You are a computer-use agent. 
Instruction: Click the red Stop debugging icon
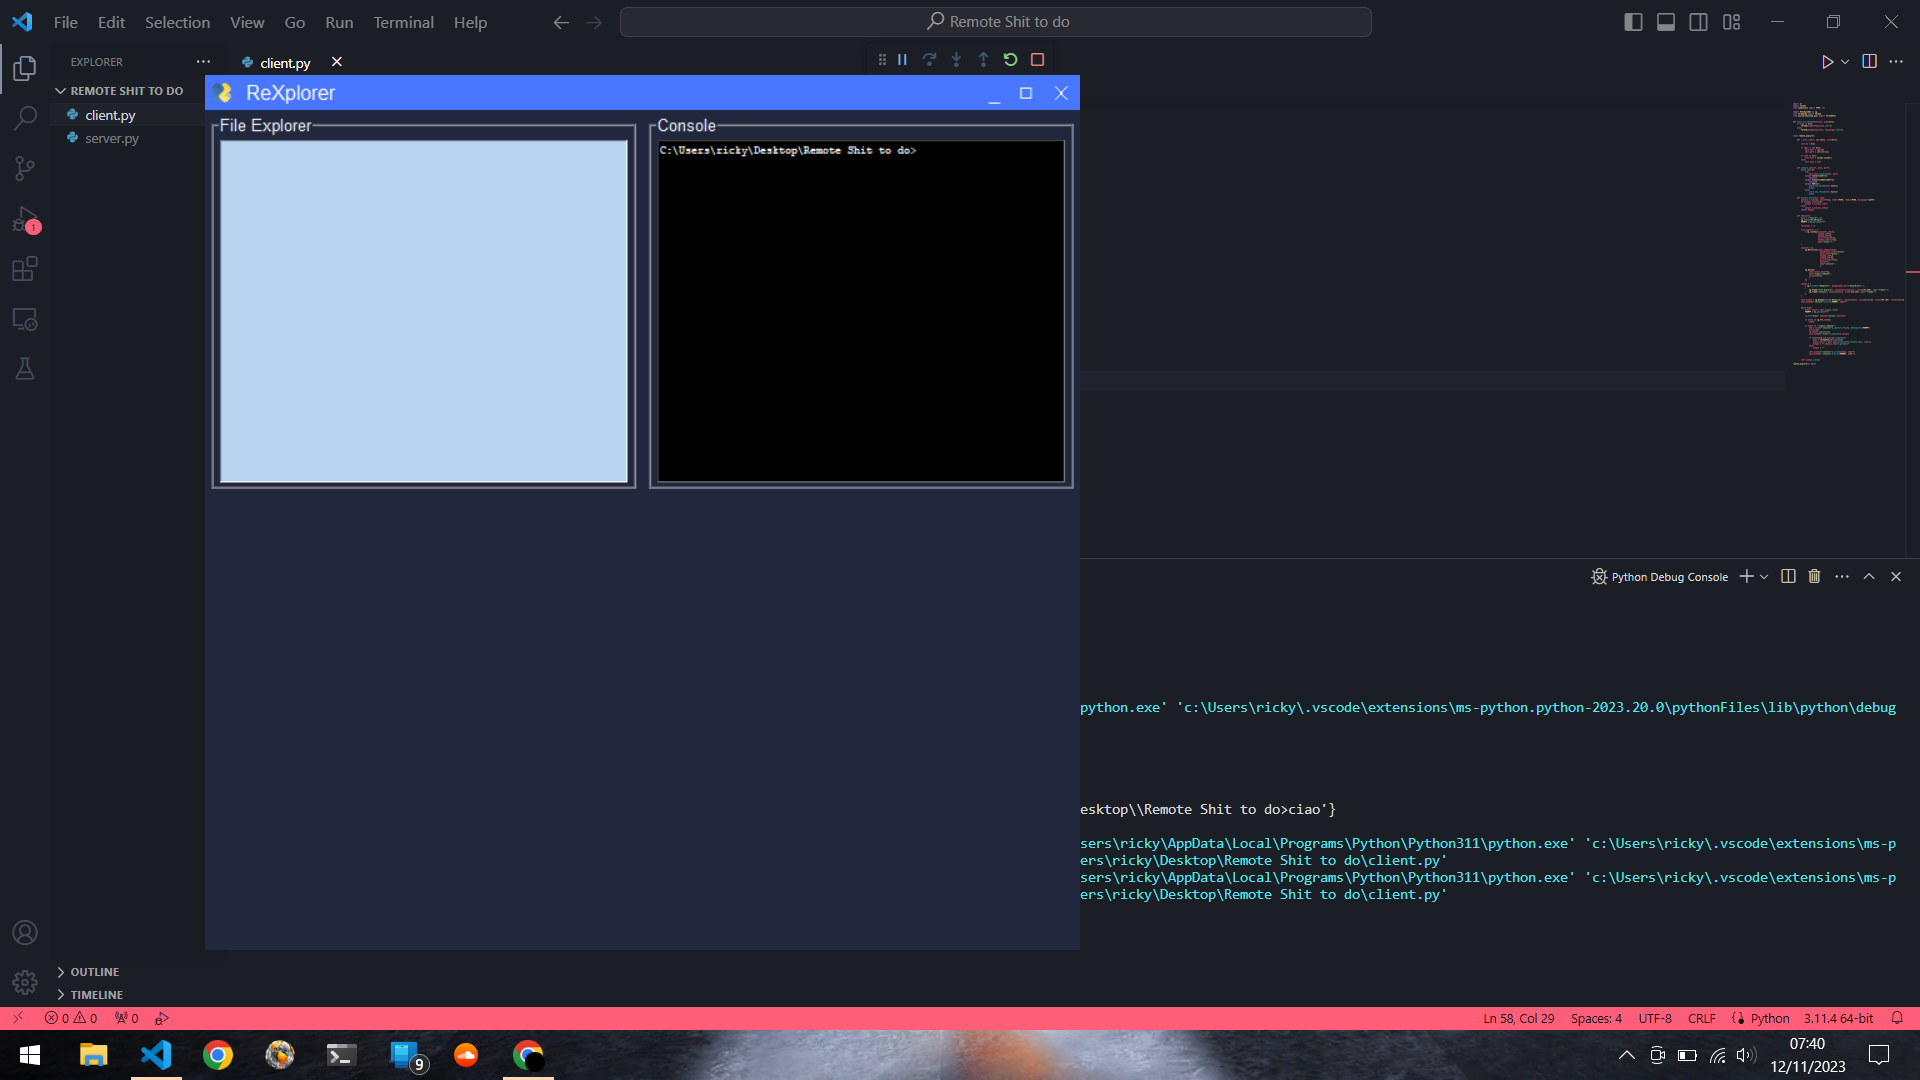coord(1037,59)
